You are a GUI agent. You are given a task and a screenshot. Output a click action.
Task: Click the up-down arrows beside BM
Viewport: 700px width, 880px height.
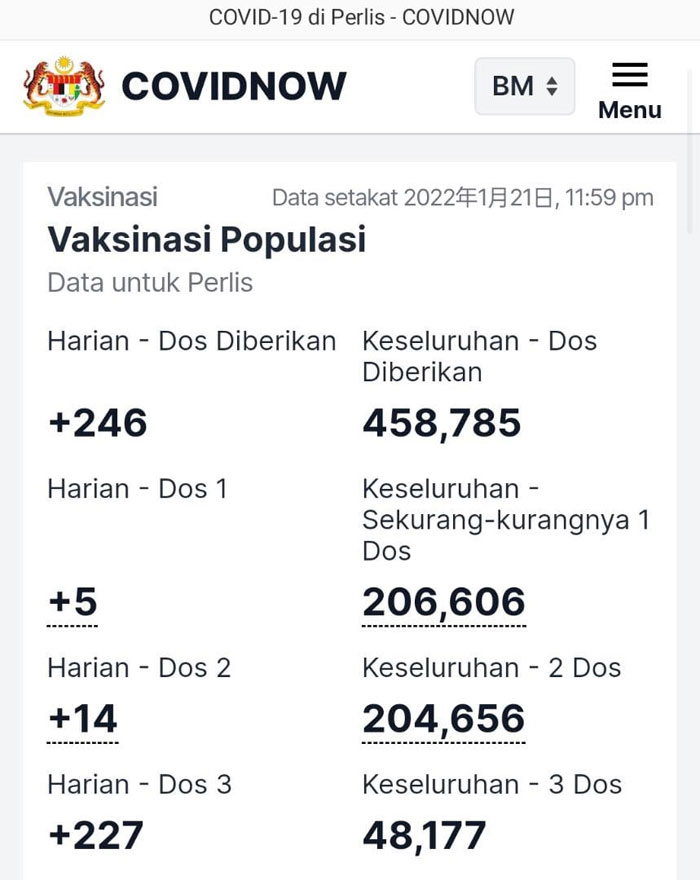click(x=552, y=86)
